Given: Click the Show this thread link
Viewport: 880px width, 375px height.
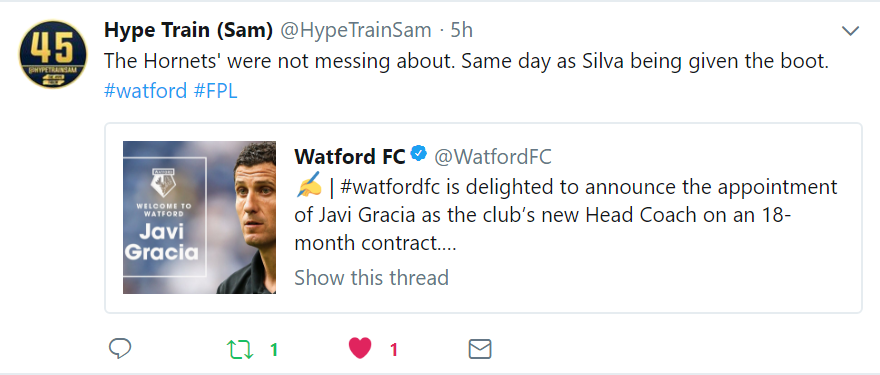Looking at the screenshot, I should pos(372,277).
